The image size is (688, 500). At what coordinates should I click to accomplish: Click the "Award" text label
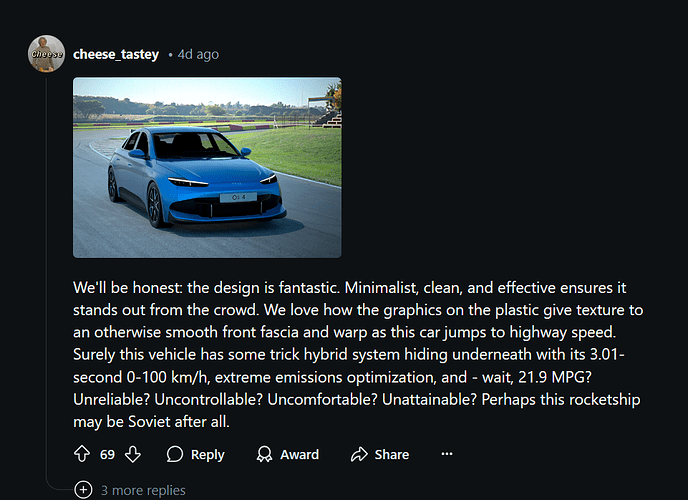tap(299, 454)
